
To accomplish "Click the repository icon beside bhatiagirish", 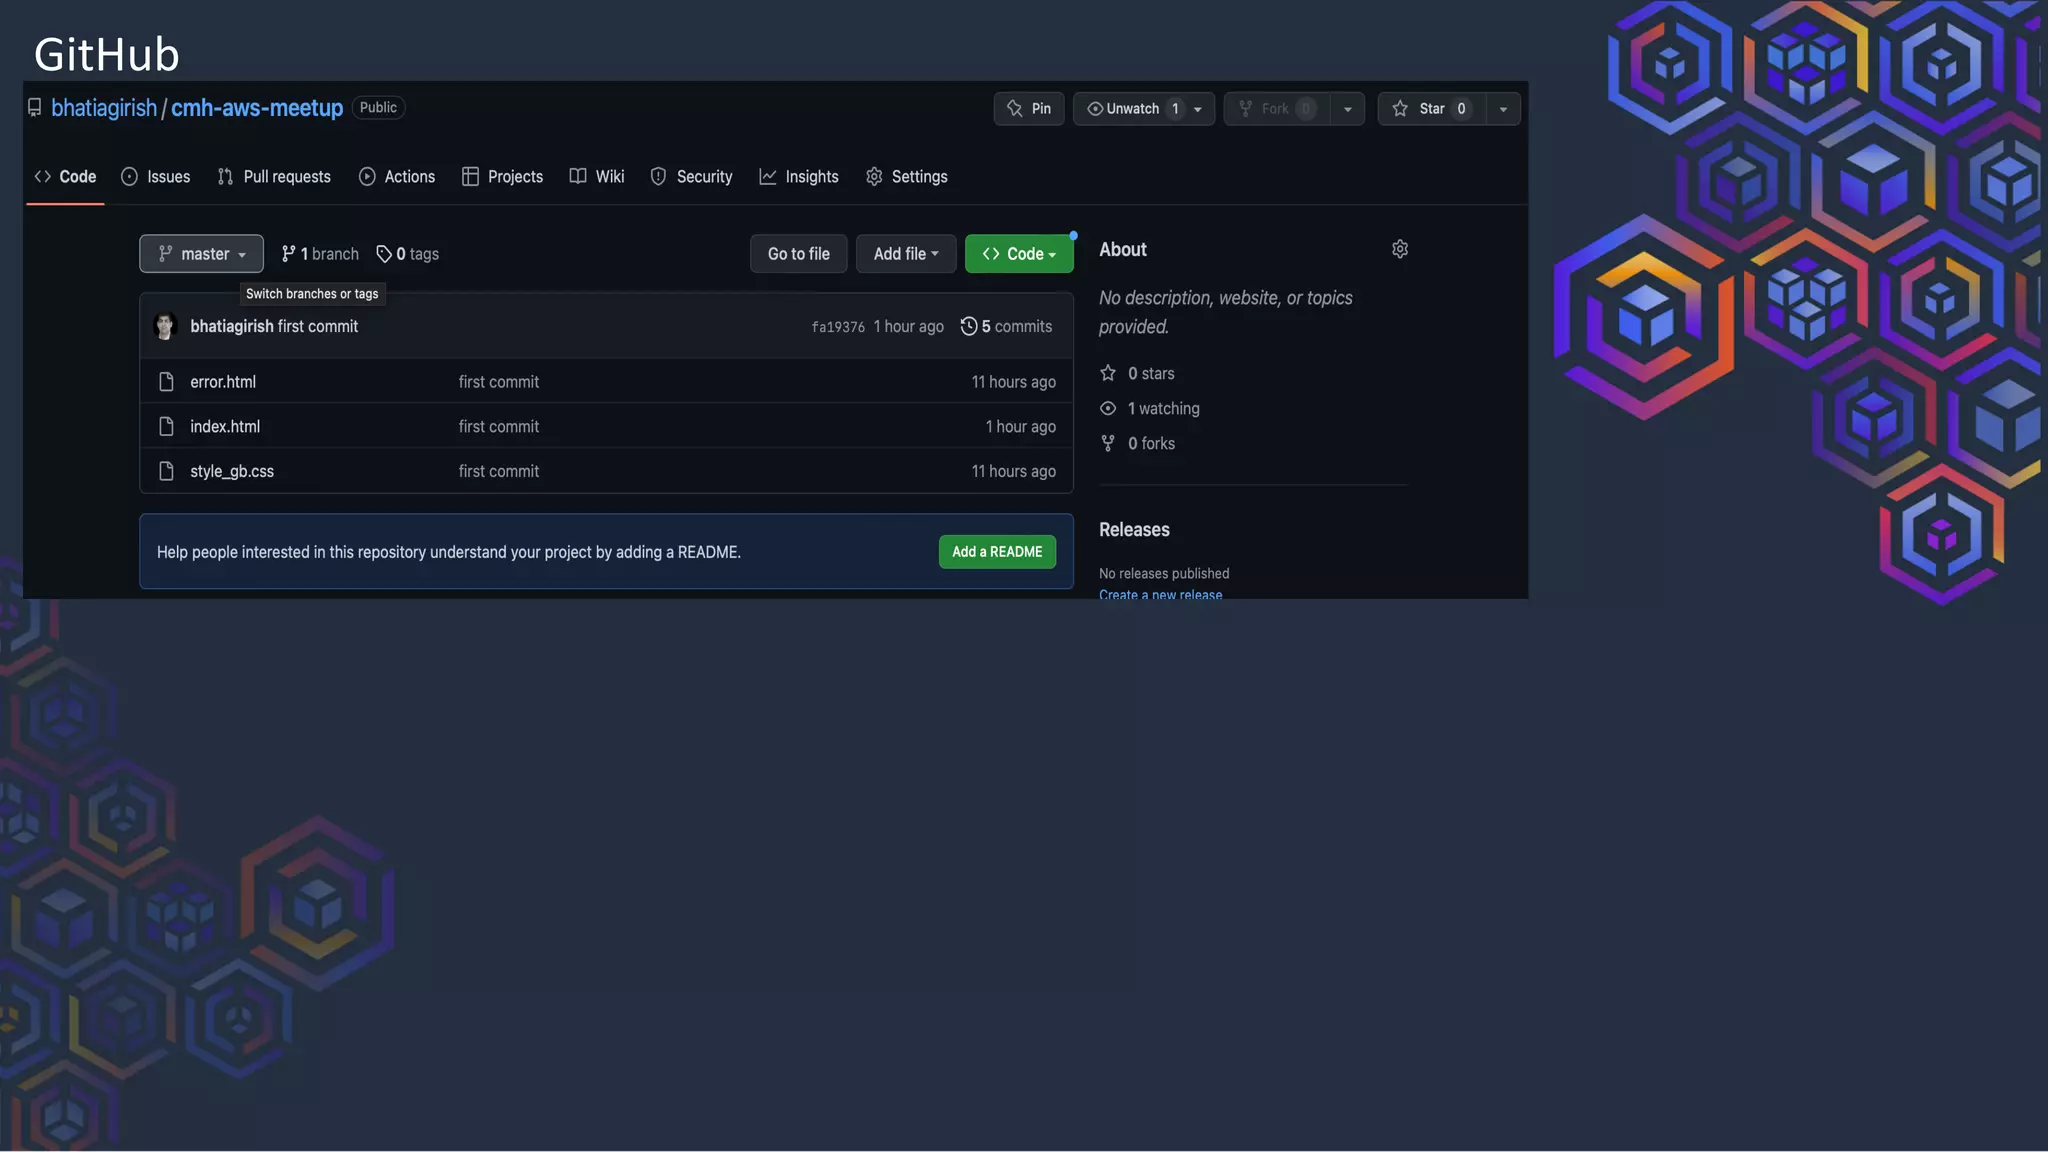I will [x=35, y=107].
